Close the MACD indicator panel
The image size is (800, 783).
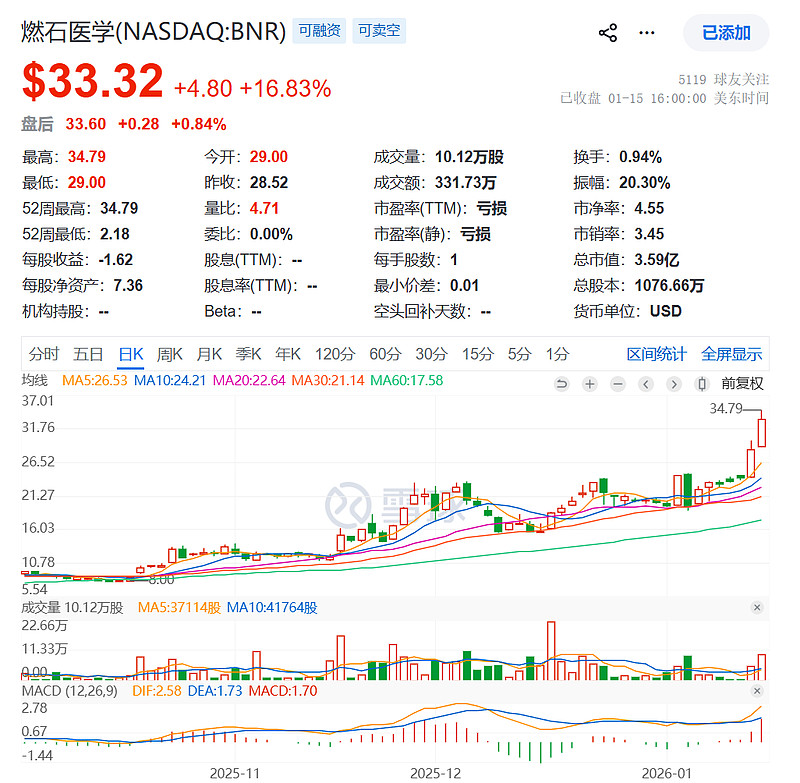(757, 691)
